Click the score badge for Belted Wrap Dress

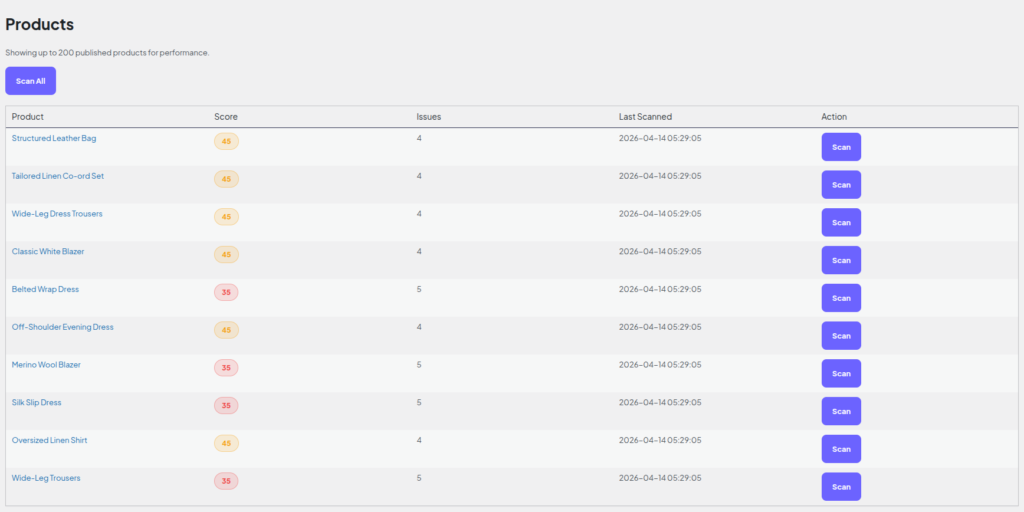[226, 293]
